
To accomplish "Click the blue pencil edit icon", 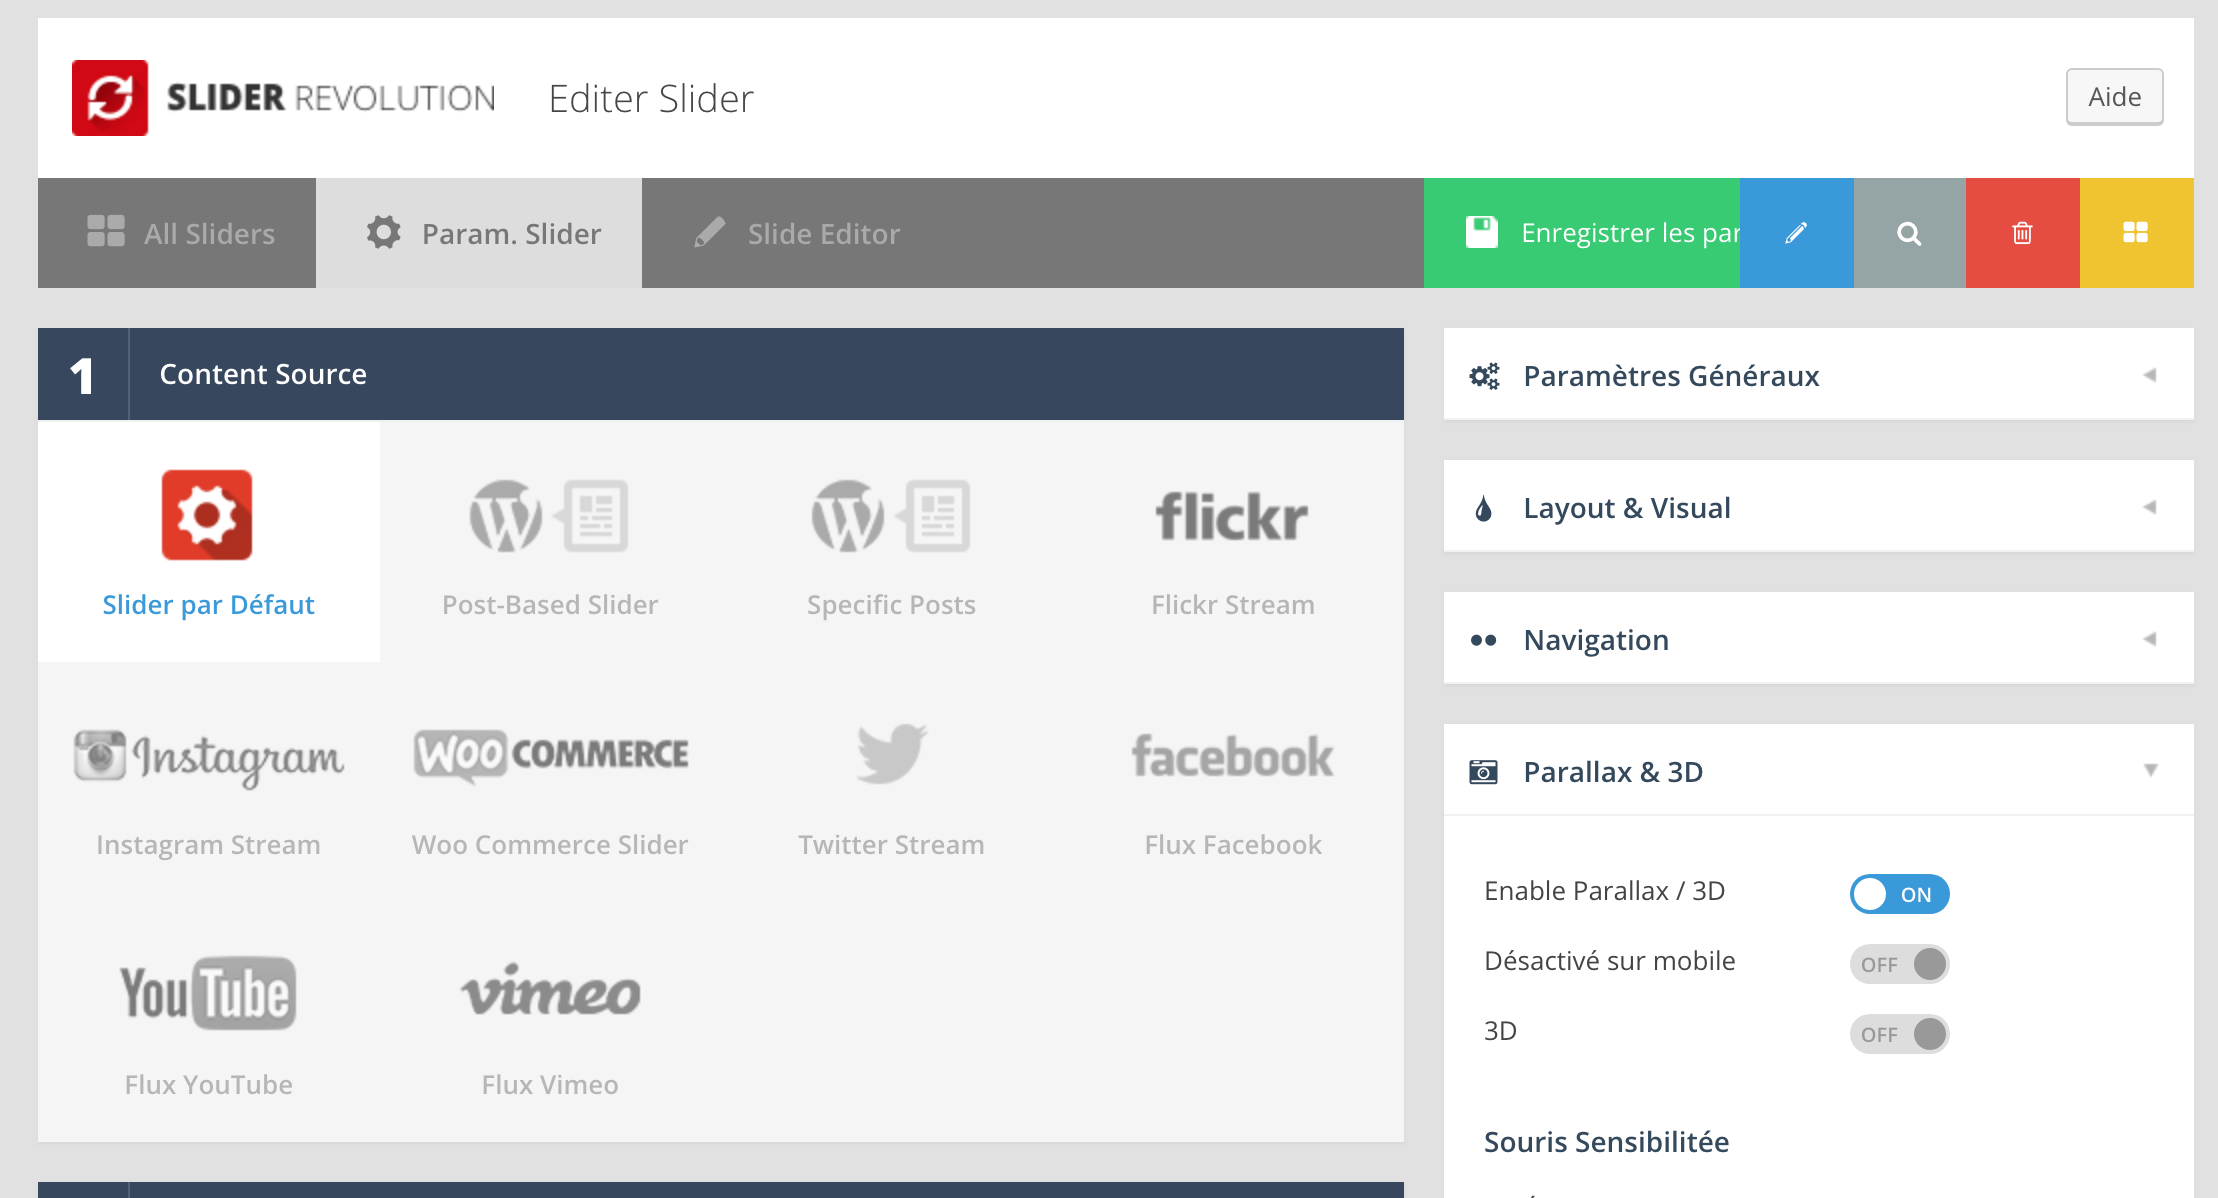I will coord(1796,233).
